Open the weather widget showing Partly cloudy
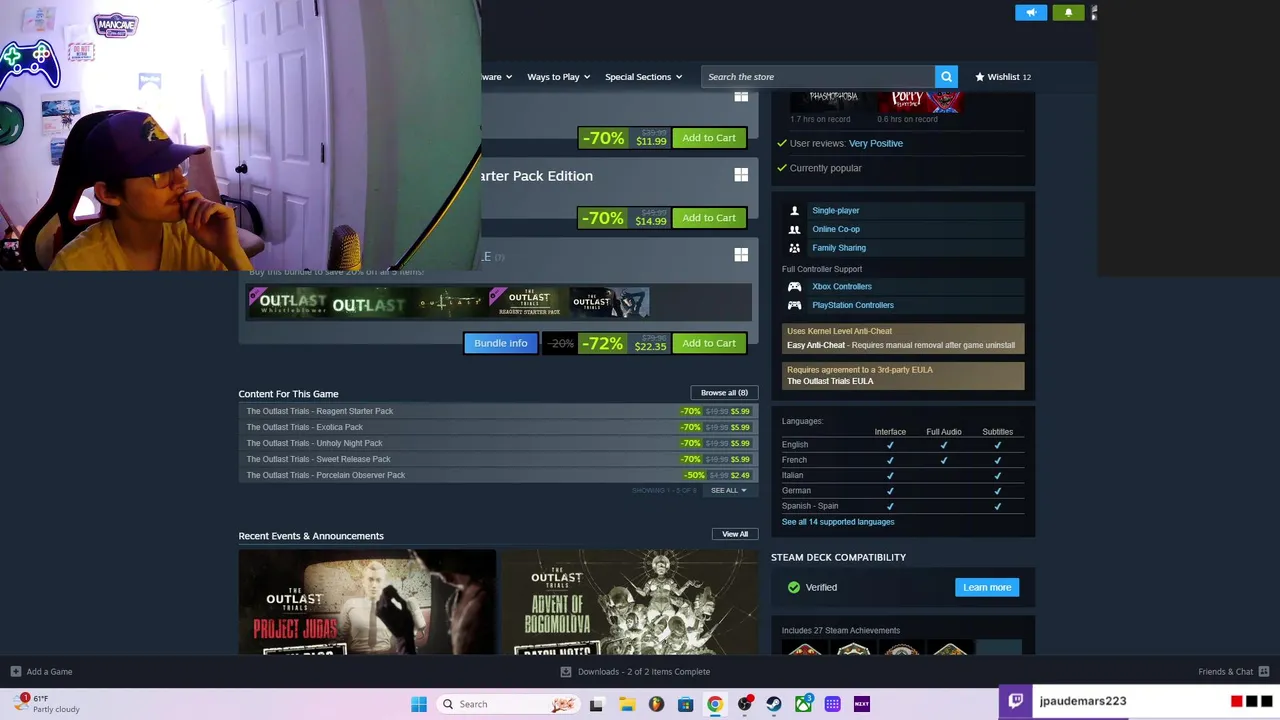Viewport: 1280px width, 720px height. [x=47, y=703]
